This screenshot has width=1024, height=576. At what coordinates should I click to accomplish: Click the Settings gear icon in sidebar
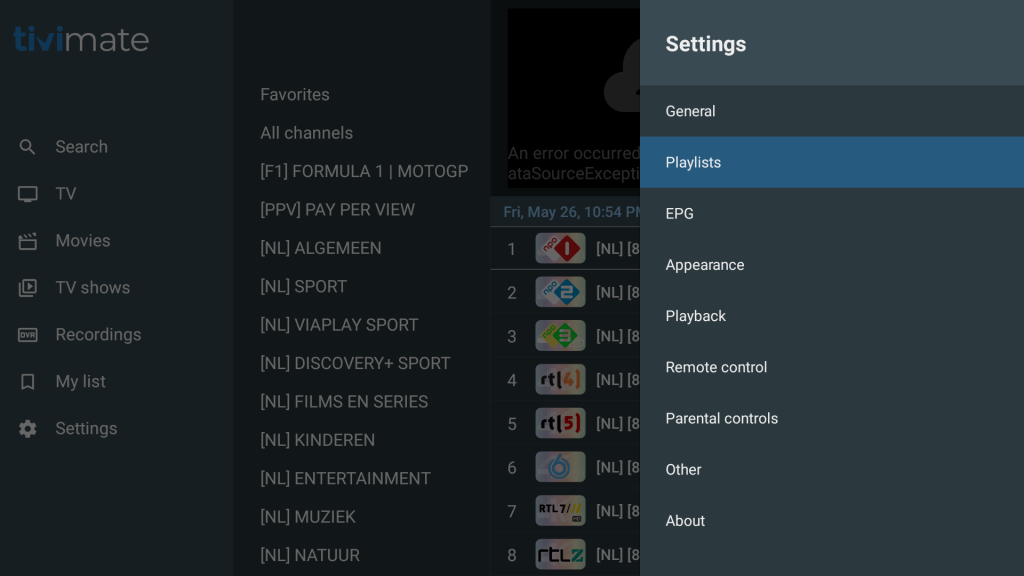(28, 429)
